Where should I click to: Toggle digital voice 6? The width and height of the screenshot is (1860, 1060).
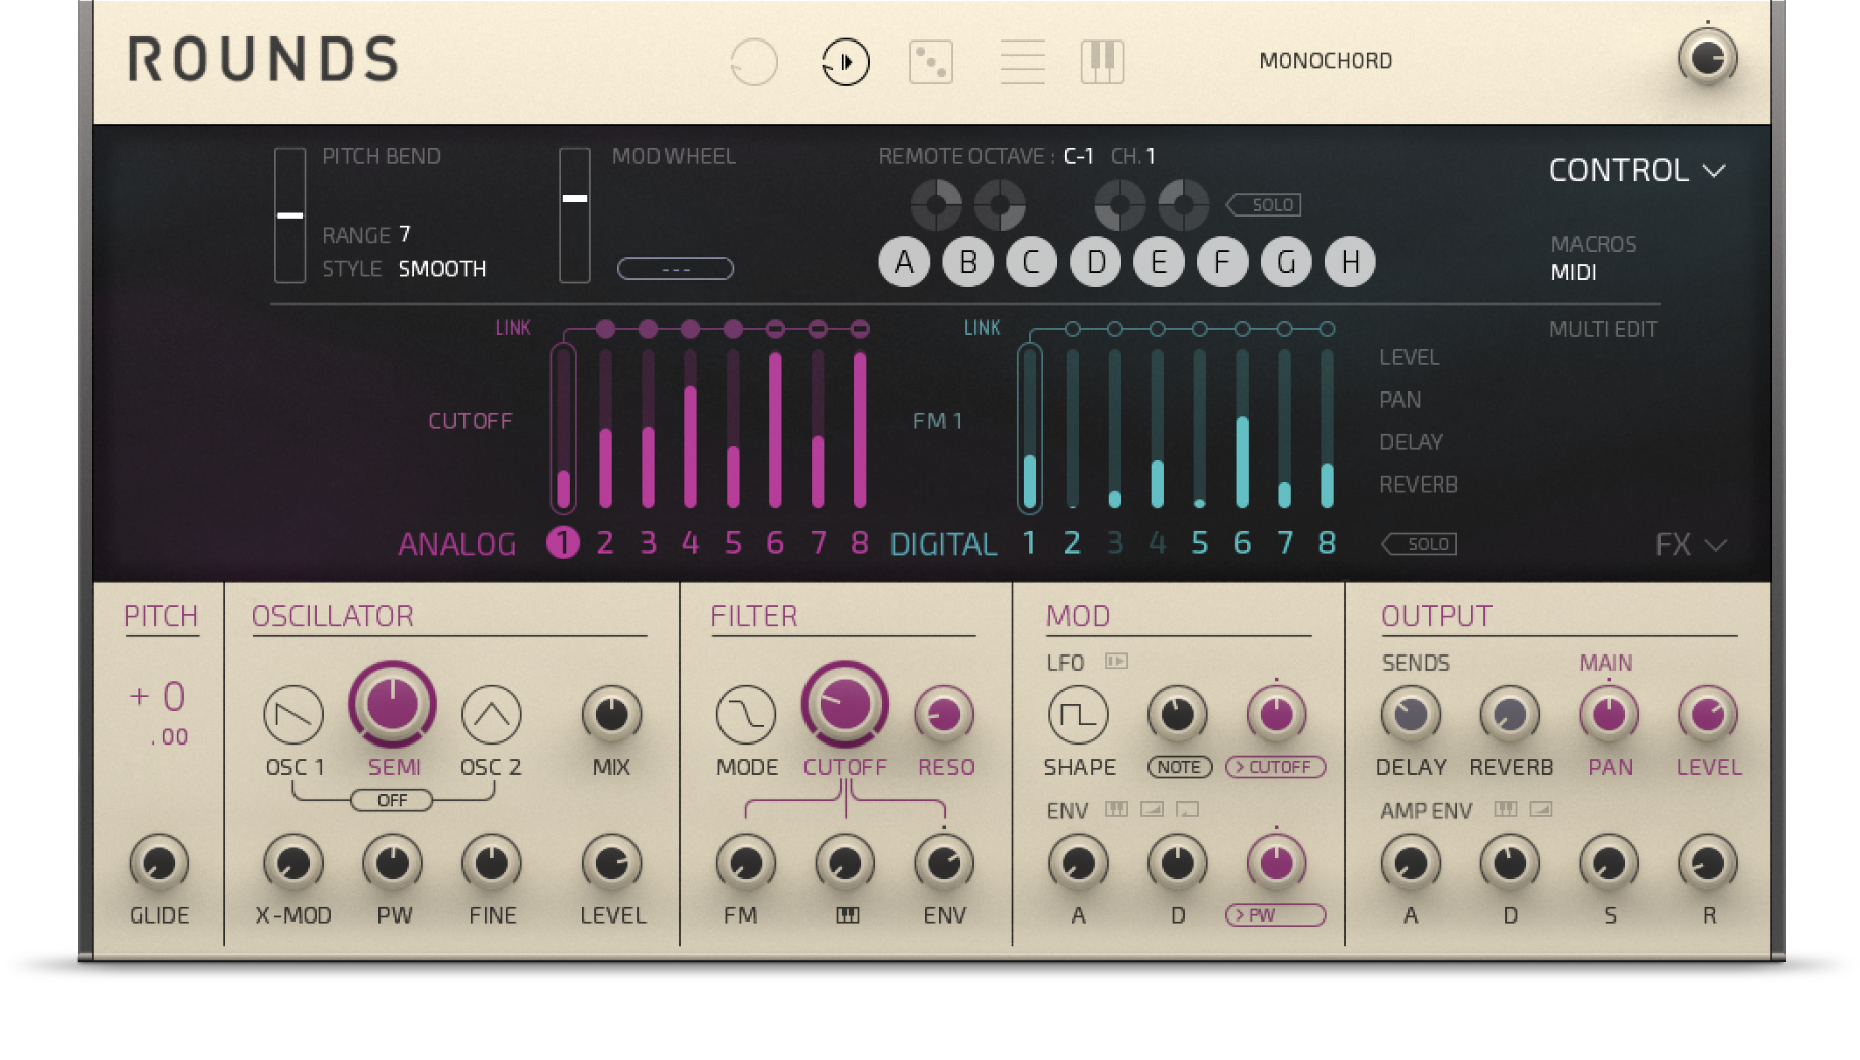coord(1242,543)
